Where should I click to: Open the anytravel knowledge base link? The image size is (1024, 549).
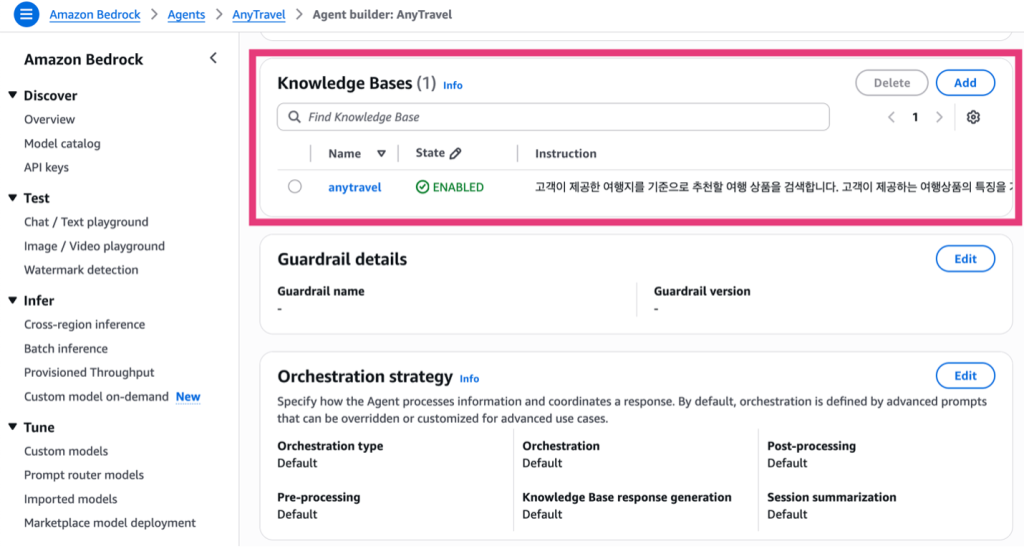355,187
